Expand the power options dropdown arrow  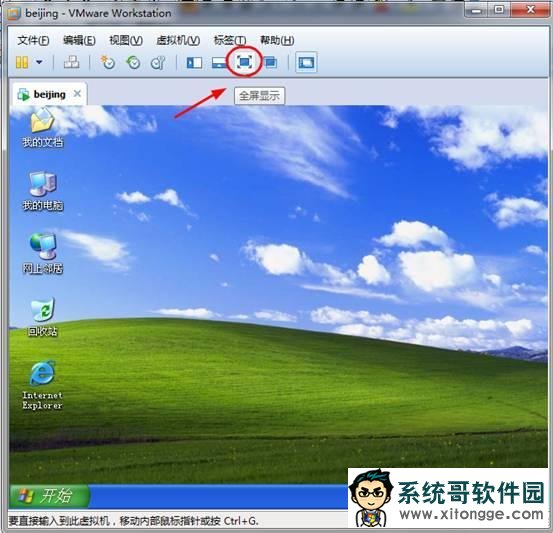[39, 62]
